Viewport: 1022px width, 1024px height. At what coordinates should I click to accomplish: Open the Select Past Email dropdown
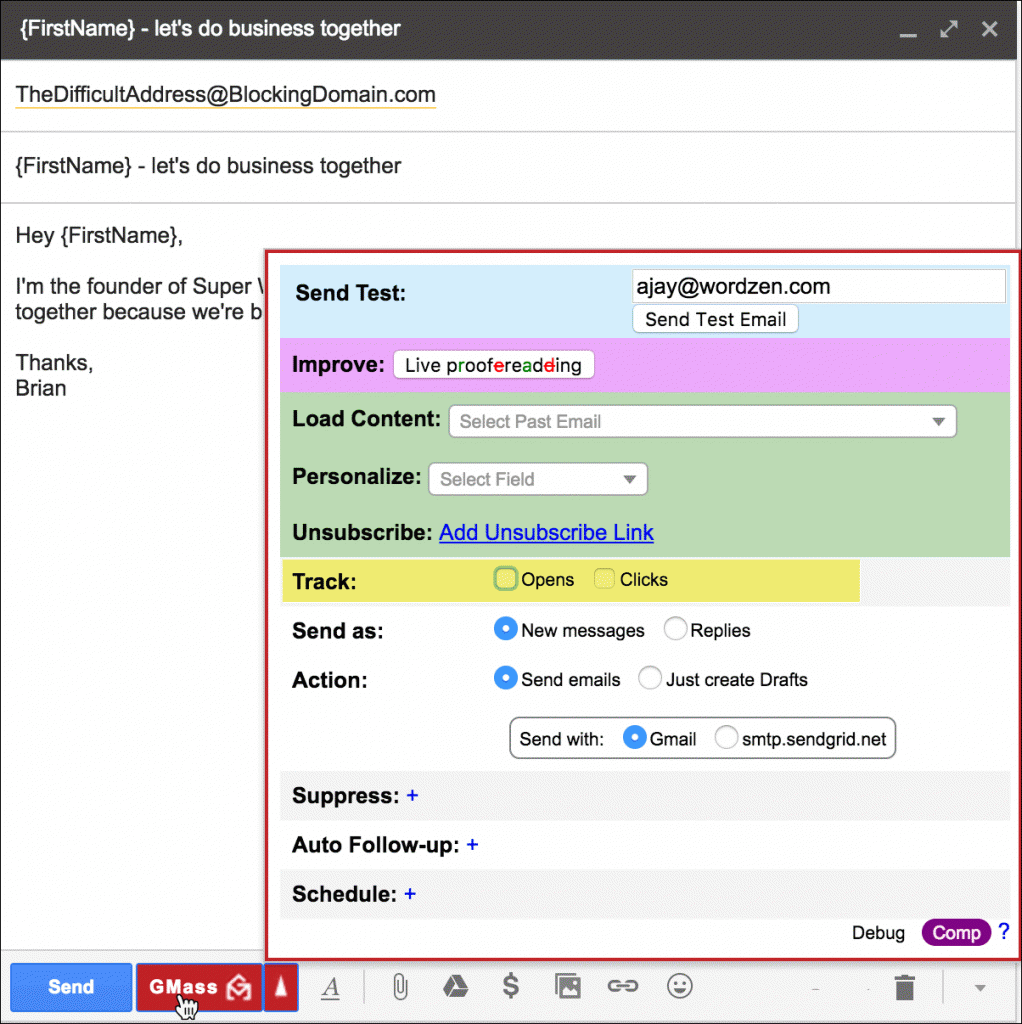coord(702,421)
